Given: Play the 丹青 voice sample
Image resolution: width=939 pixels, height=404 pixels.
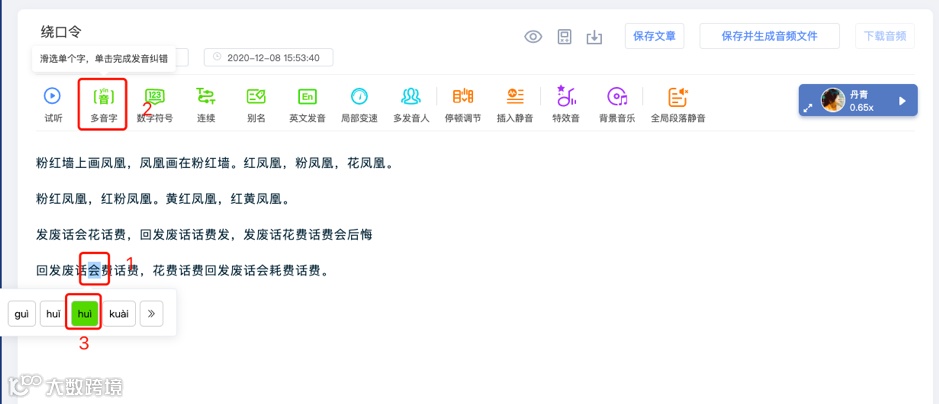Looking at the screenshot, I should pyautogui.click(x=902, y=101).
